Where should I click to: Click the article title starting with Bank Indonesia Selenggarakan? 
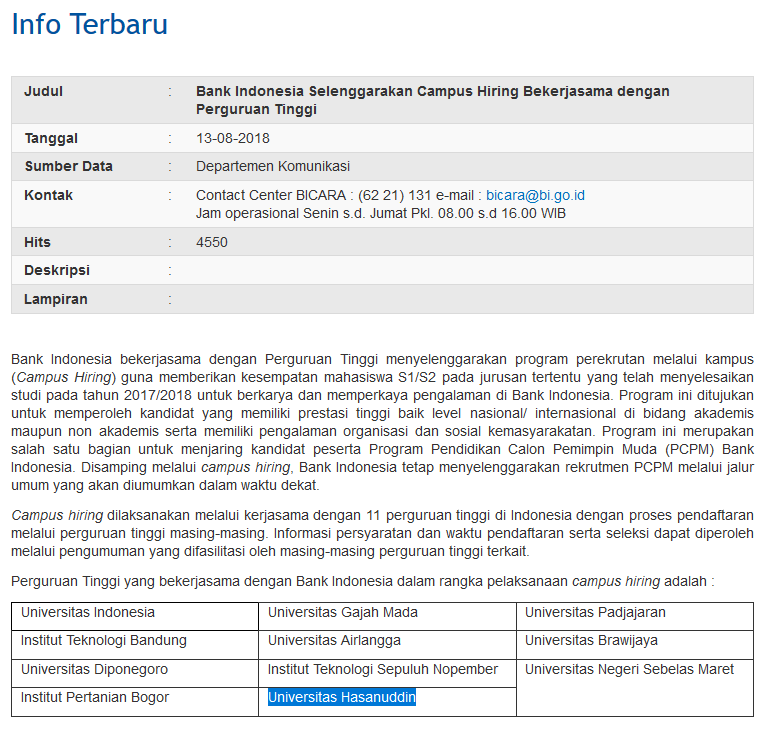pyautogui.click(x=432, y=100)
